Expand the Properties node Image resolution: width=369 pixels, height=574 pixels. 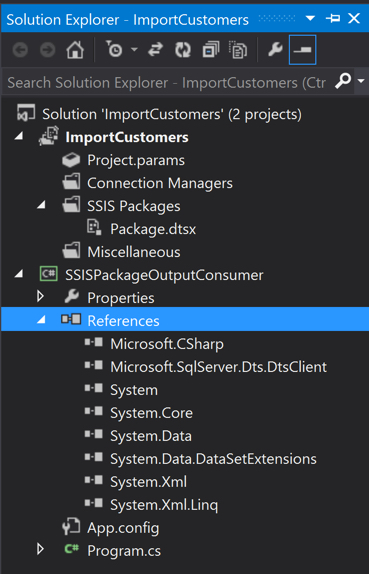40,297
